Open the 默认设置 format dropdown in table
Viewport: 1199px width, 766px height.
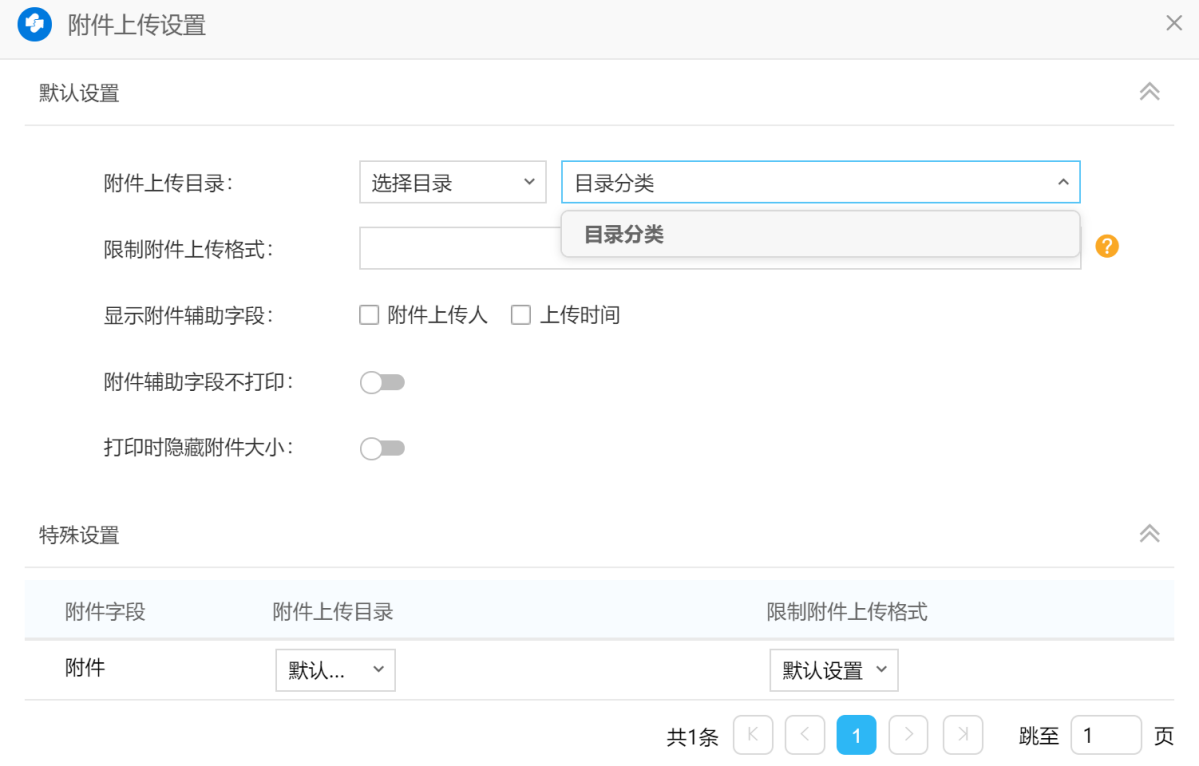(x=833, y=670)
